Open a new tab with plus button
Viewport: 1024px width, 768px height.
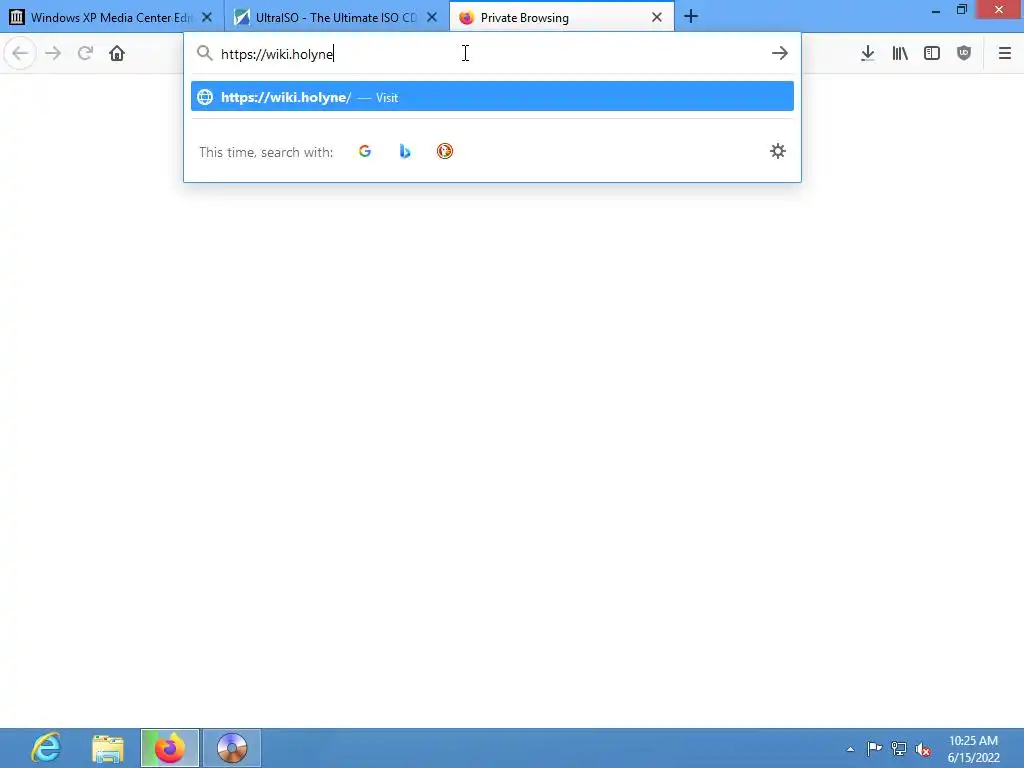point(691,16)
